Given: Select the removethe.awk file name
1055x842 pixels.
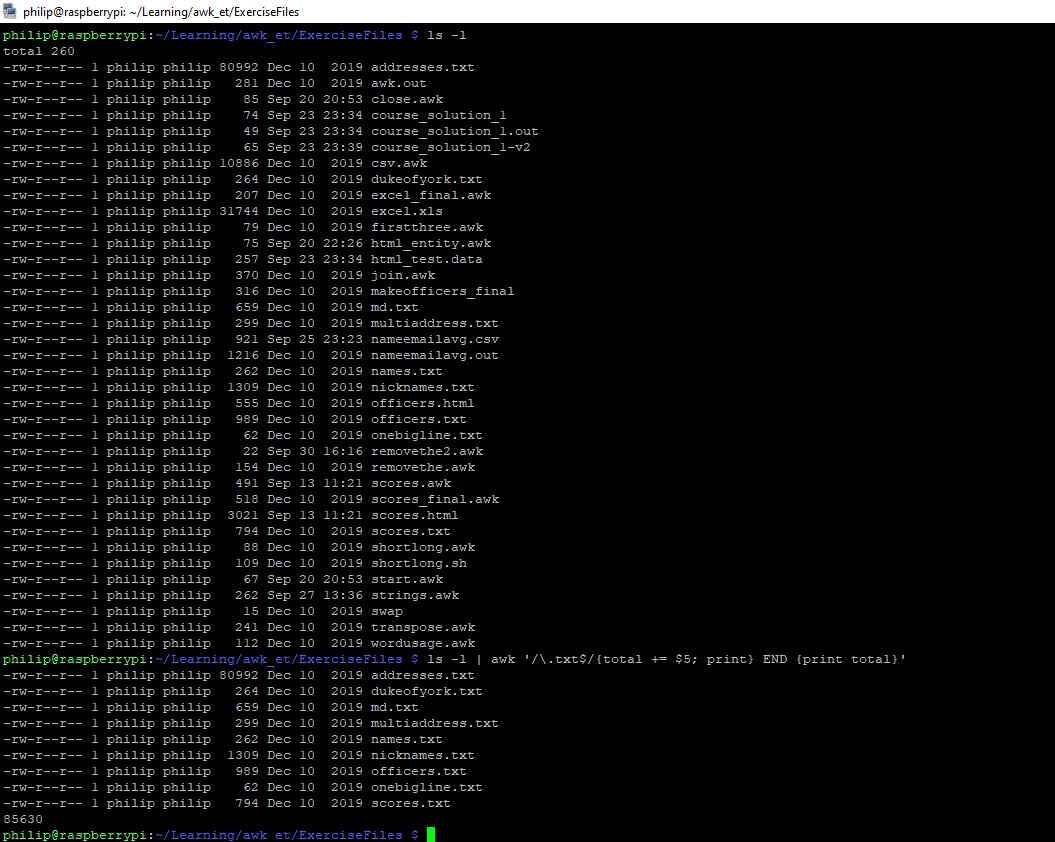Looking at the screenshot, I should (423, 467).
